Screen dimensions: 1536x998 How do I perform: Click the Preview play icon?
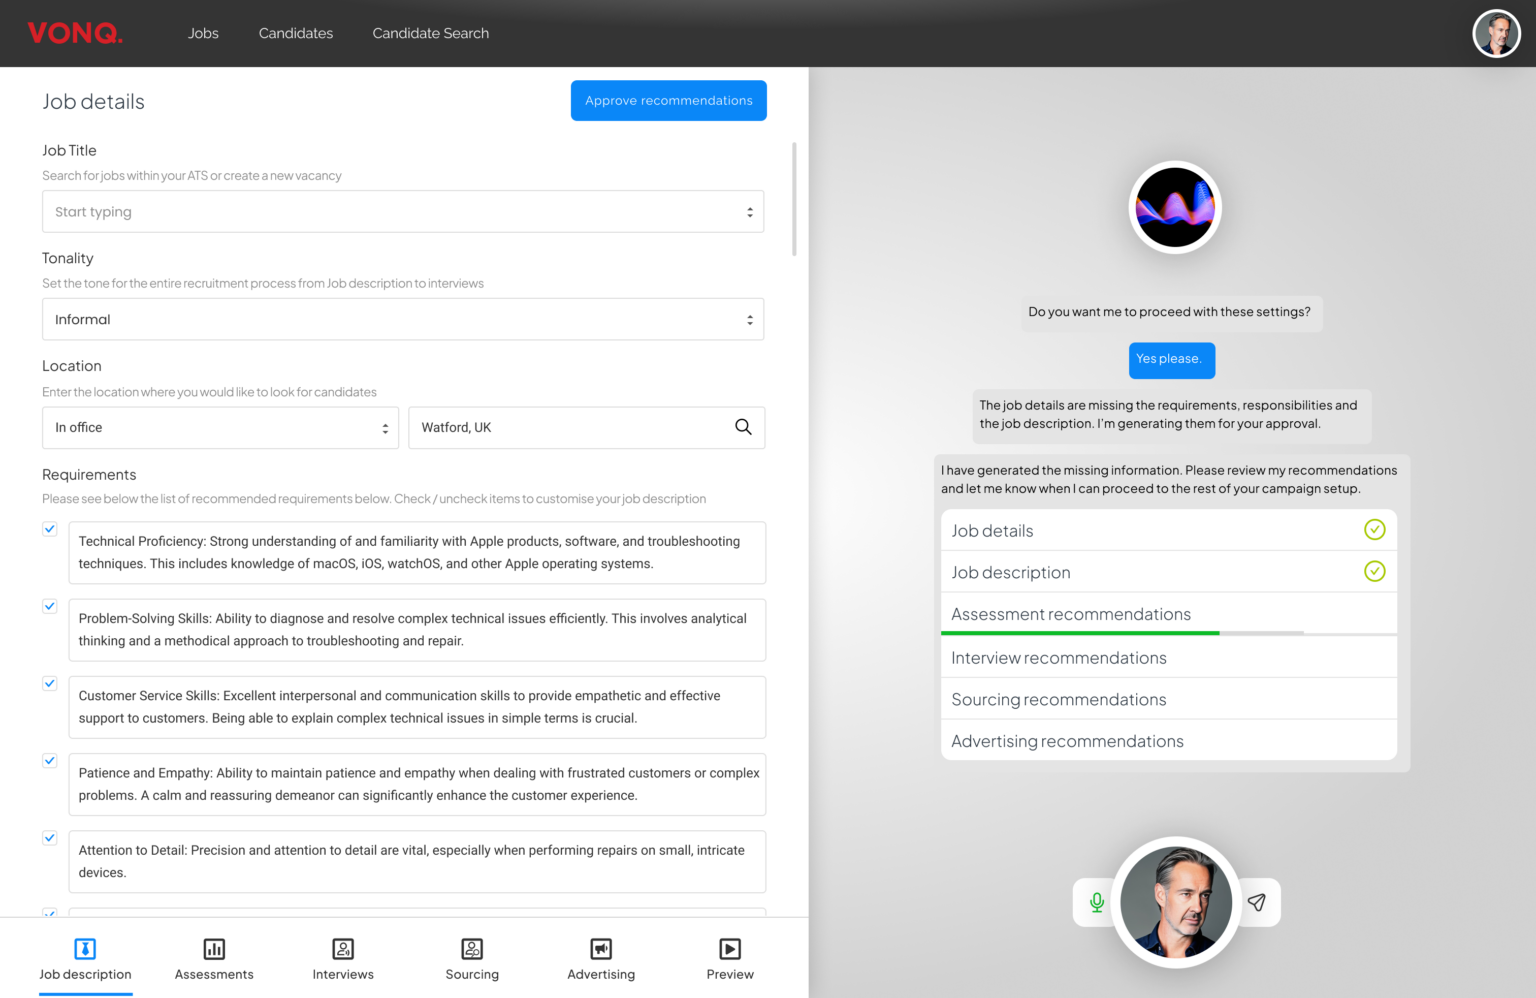(729, 948)
